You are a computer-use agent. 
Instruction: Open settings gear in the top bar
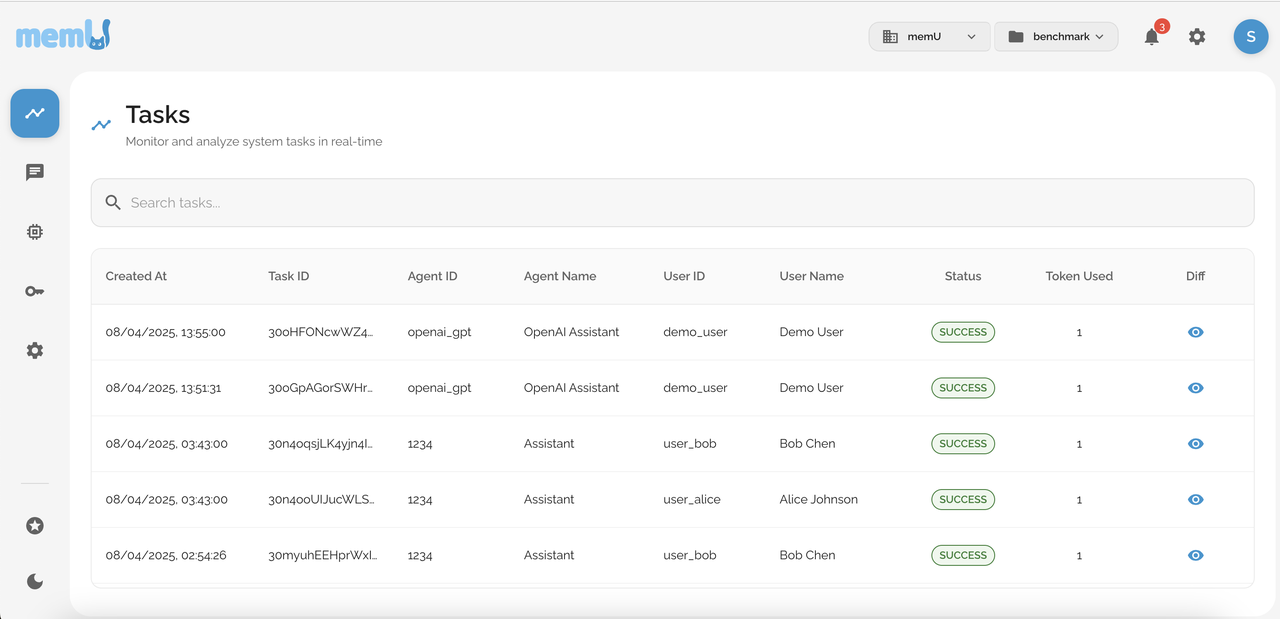(1197, 36)
